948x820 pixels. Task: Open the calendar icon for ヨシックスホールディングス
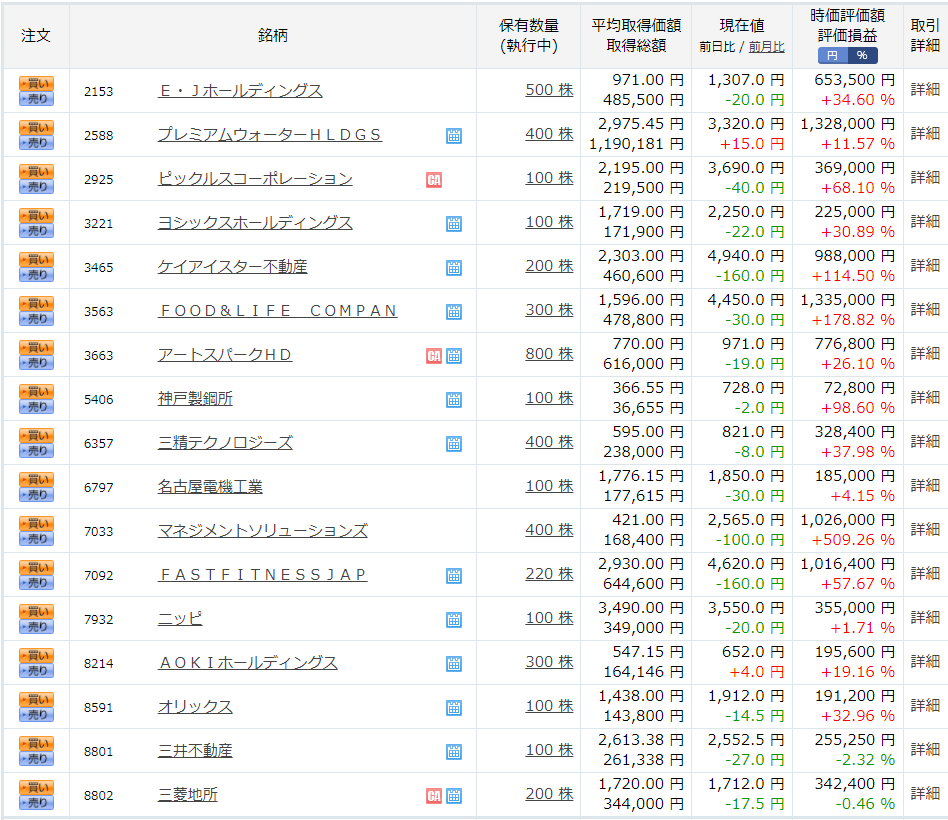(x=454, y=224)
